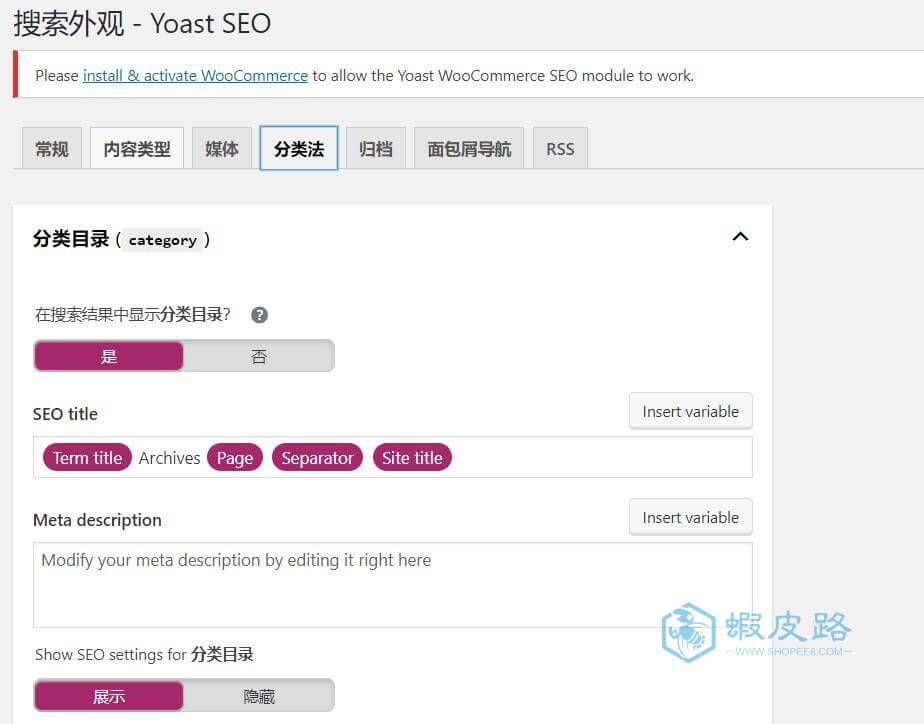This screenshot has height=724, width=924.
Task: Insert variable into the Meta description
Action: [x=691, y=517]
